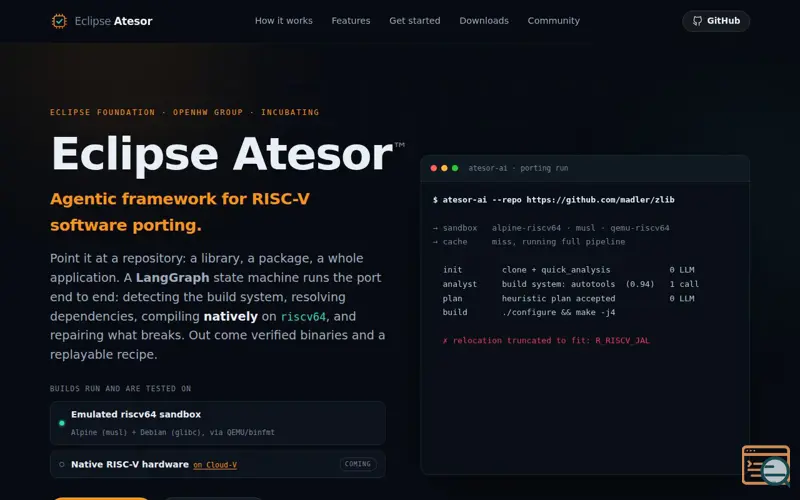Open the GitHub button in header

(716, 21)
